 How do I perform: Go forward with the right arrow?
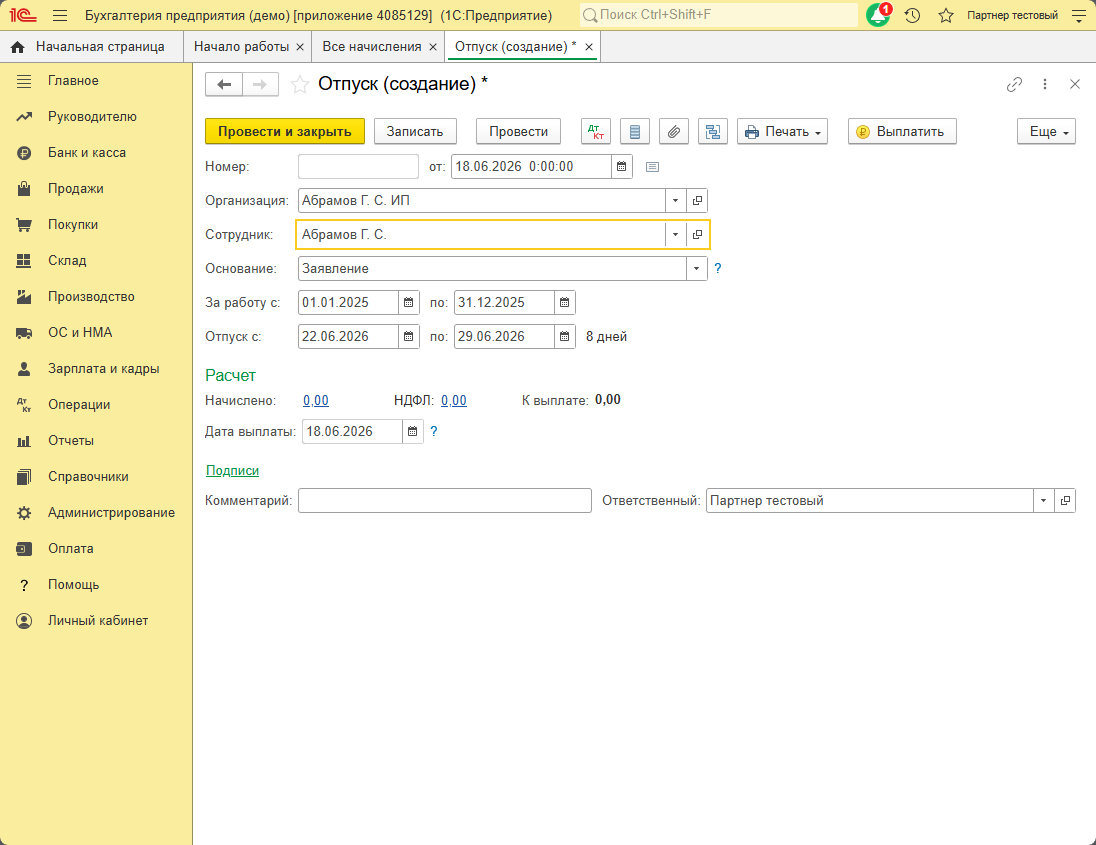click(x=260, y=85)
